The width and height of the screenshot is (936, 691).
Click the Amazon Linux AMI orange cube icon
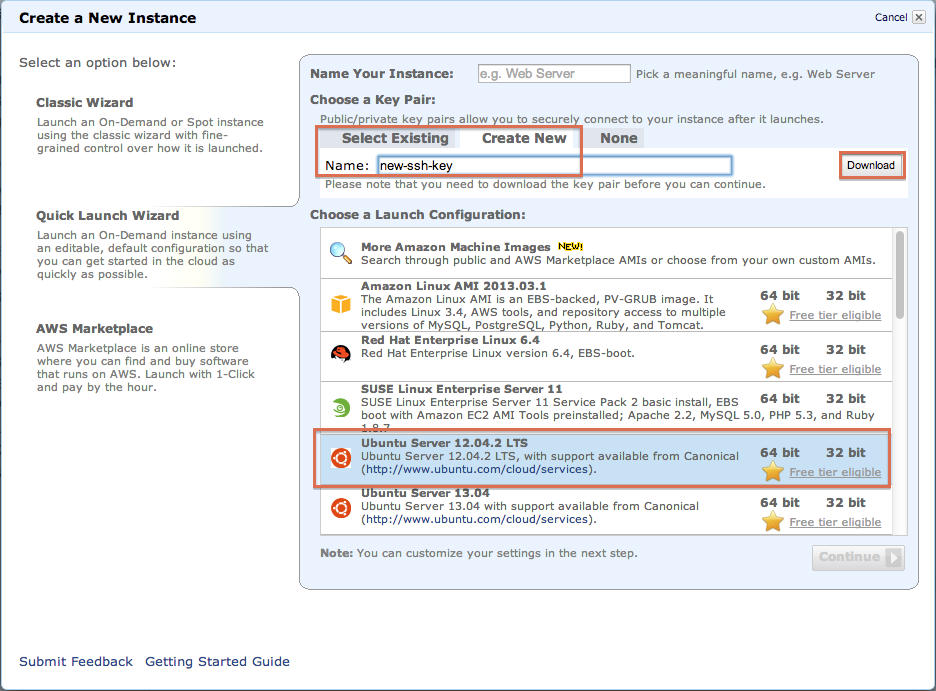[341, 304]
